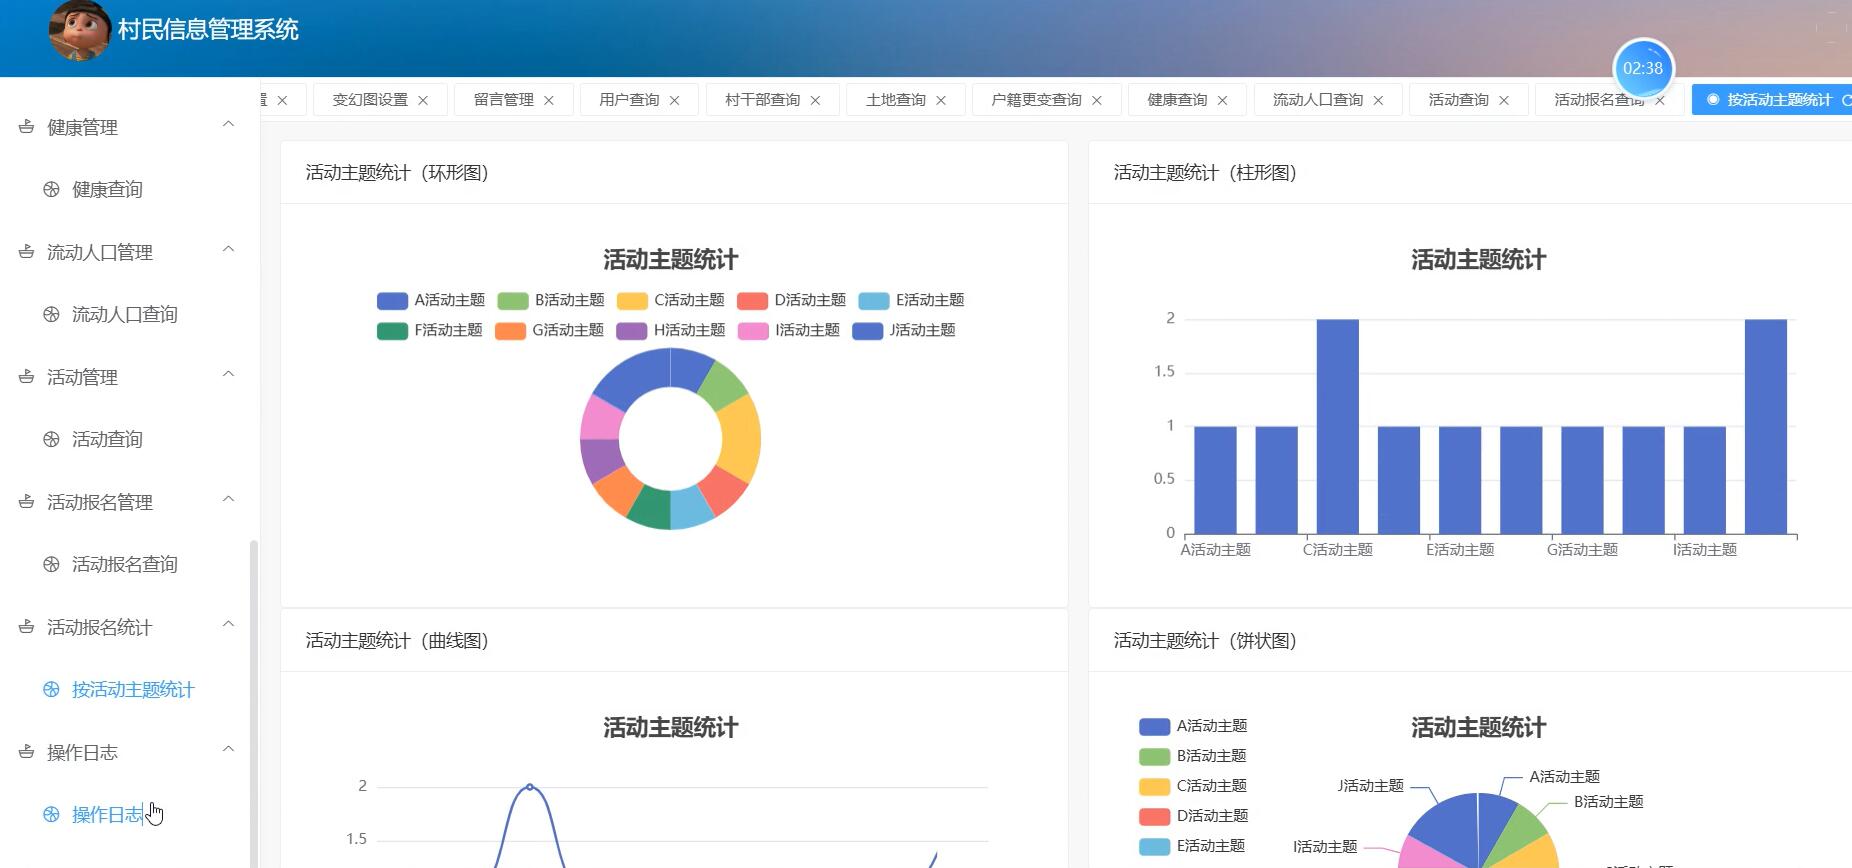The image size is (1852, 868).
Task: Click the icon beside 活动查询
Action: [52, 439]
